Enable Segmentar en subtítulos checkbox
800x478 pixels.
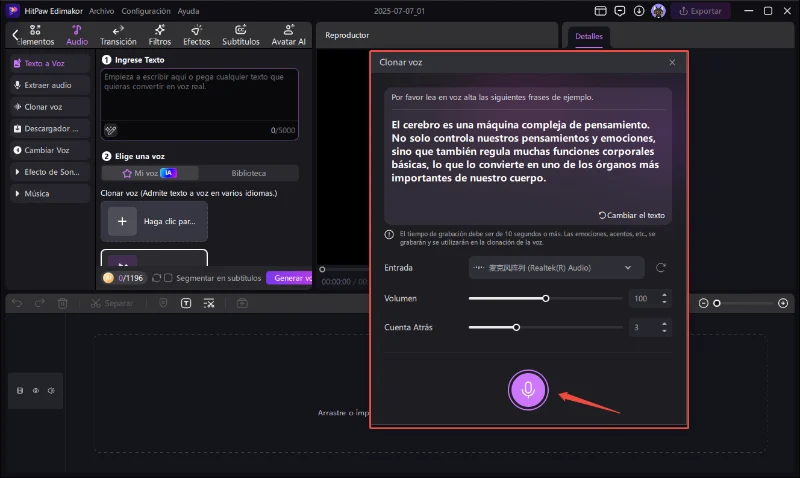168,278
